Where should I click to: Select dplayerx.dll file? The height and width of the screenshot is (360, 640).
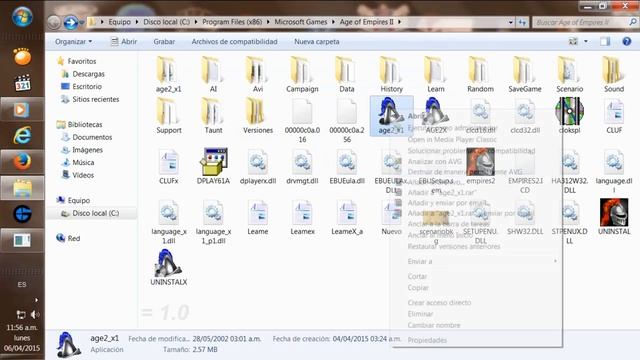[x=258, y=167]
